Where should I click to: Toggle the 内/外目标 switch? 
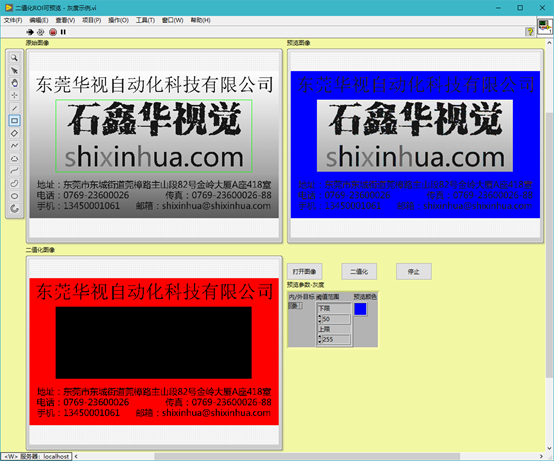[295, 306]
